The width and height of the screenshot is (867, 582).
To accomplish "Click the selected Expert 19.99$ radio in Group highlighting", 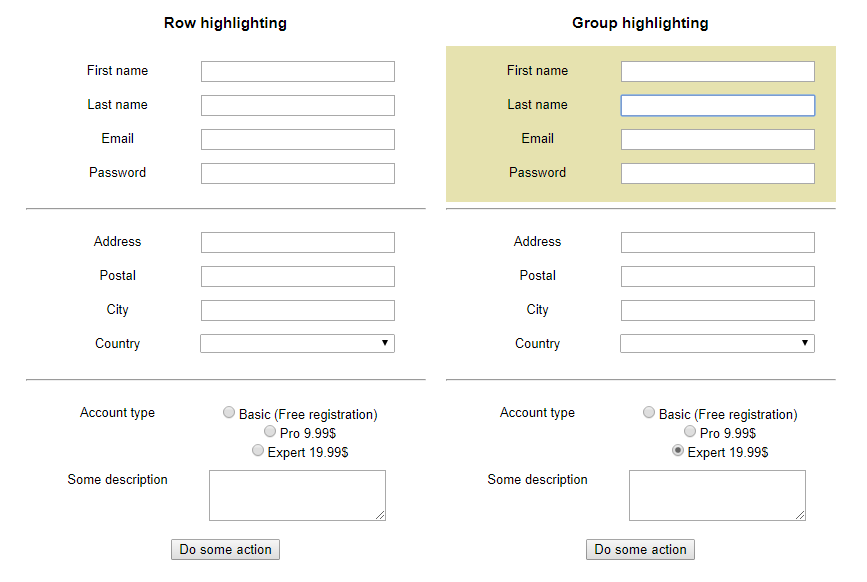I will pyautogui.click(x=678, y=451).
